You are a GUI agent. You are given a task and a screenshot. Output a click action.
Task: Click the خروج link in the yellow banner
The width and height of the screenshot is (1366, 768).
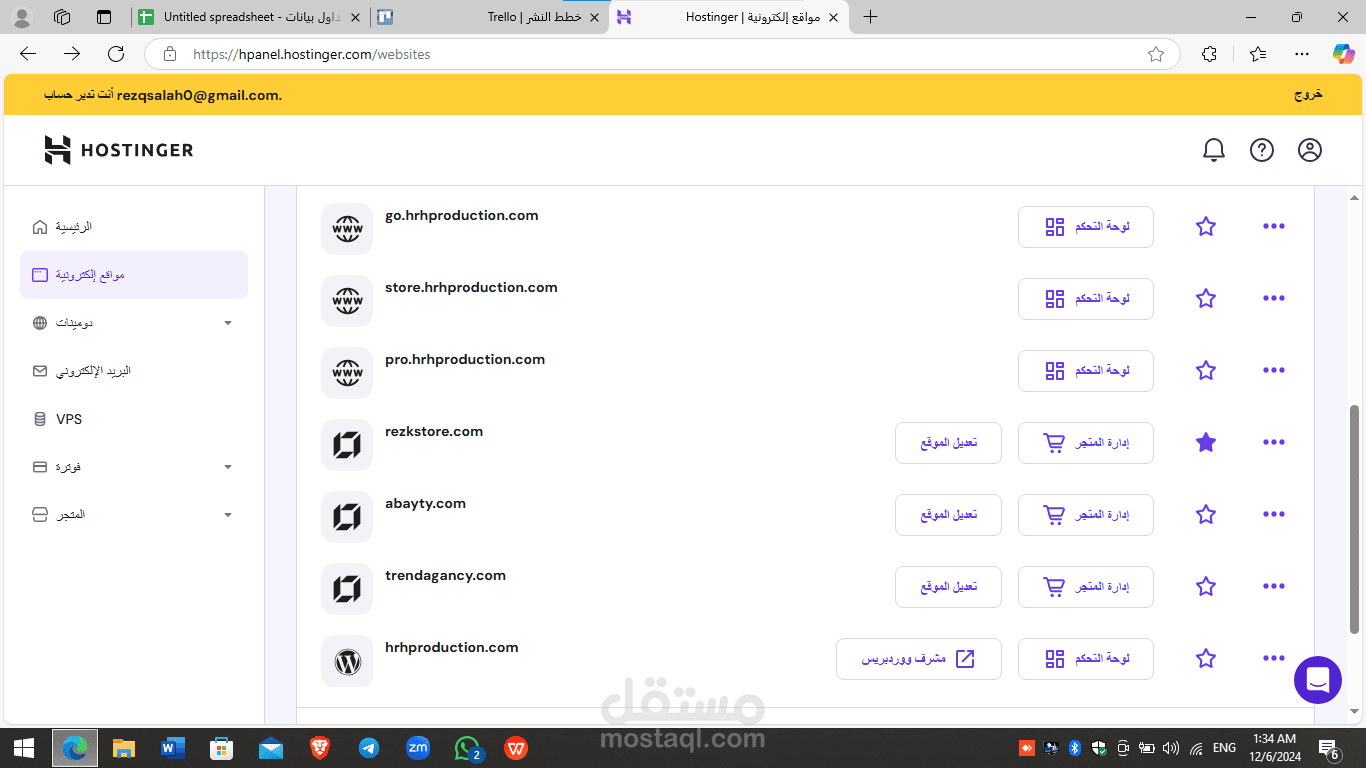pyautogui.click(x=1308, y=94)
